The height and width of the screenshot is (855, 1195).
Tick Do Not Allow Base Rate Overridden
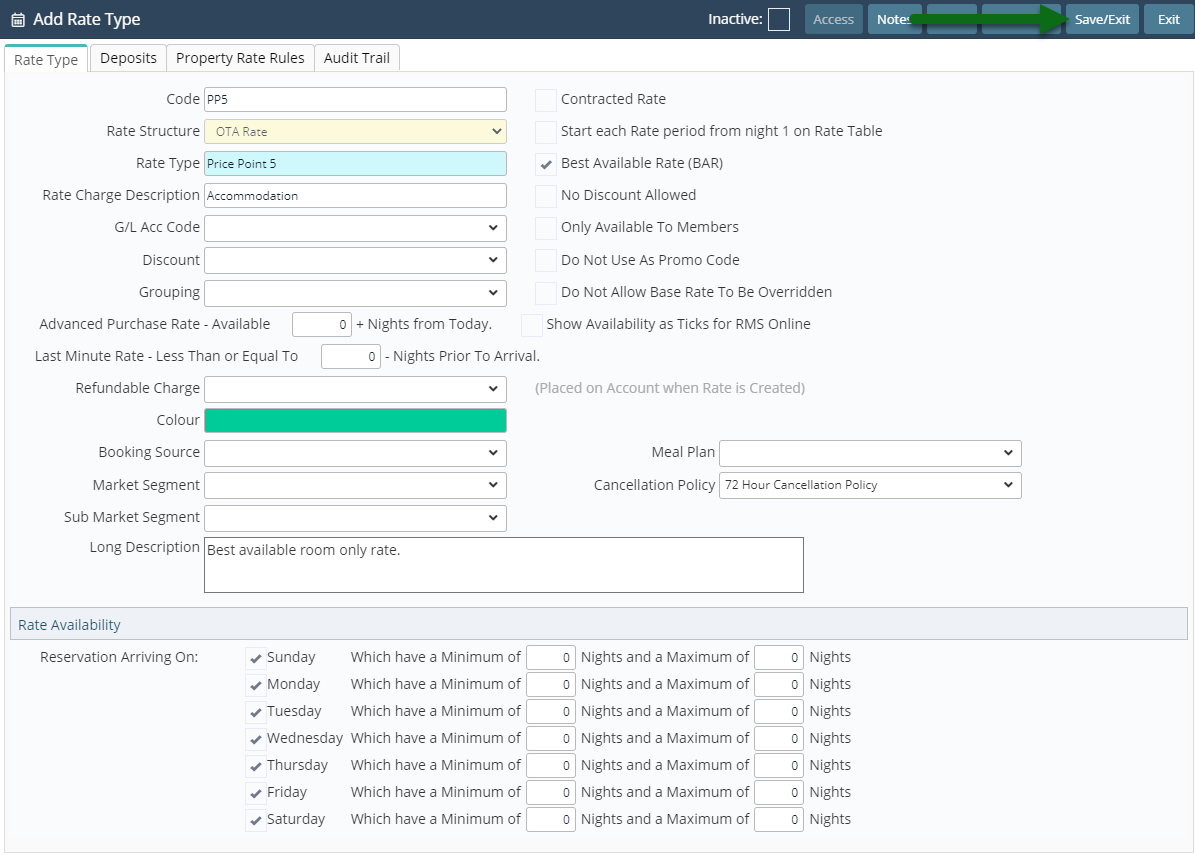546,293
